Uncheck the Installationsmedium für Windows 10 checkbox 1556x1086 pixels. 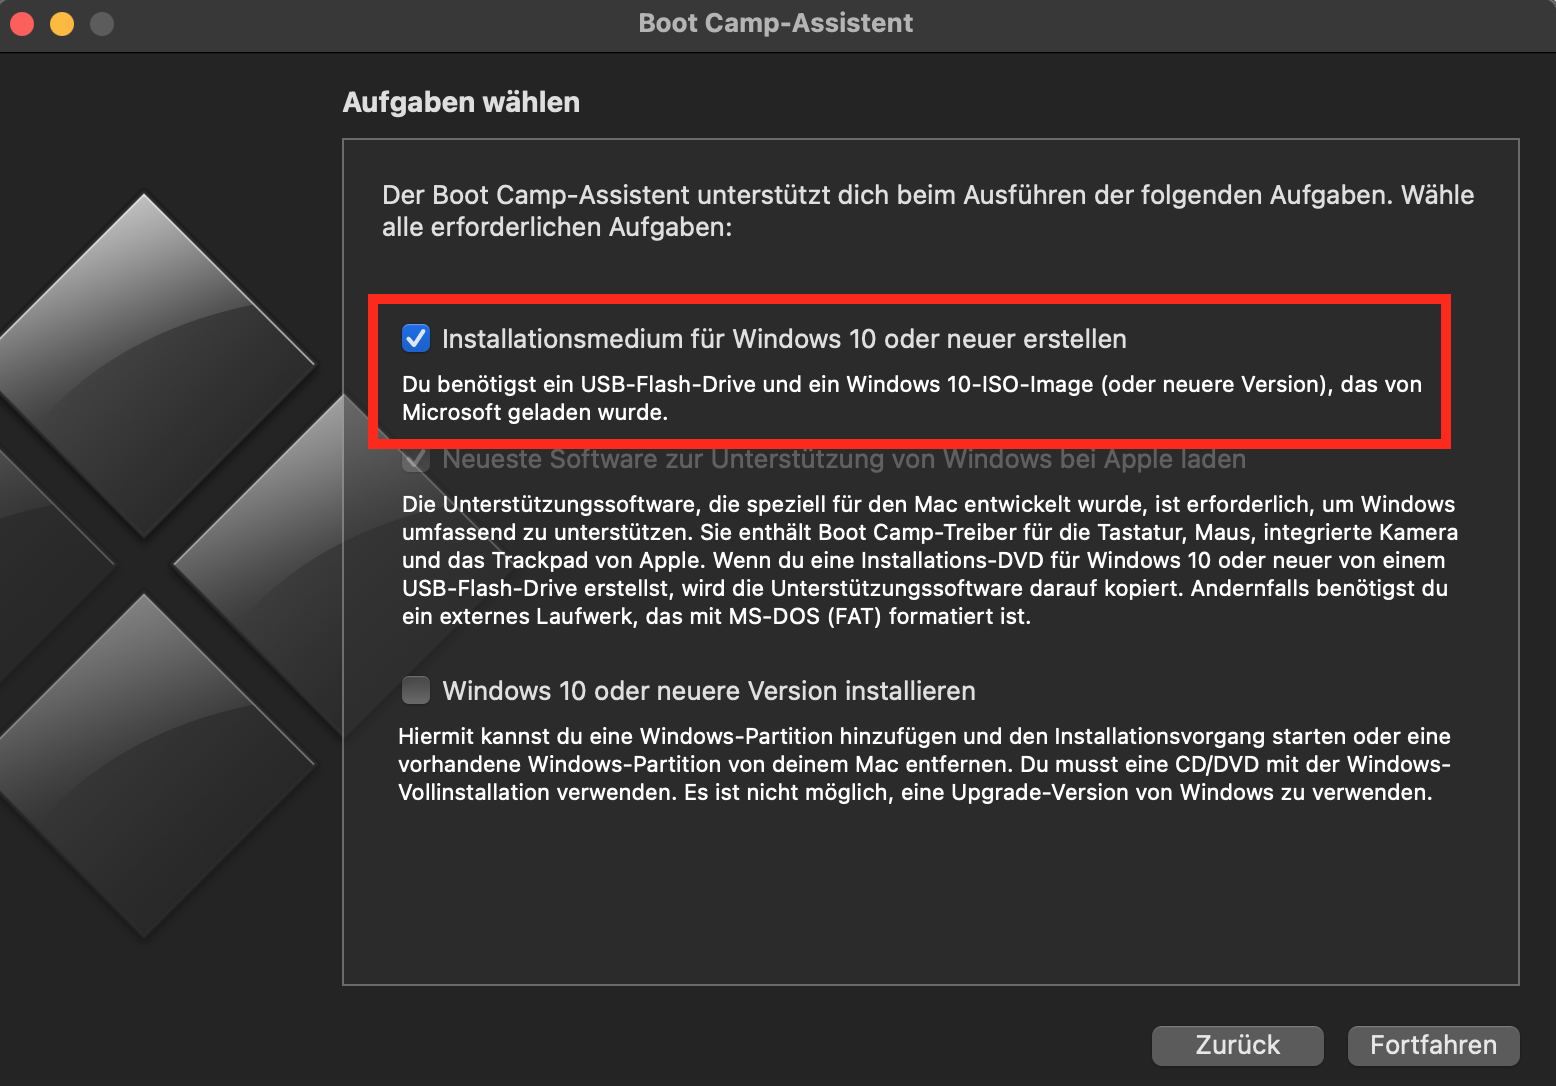click(x=416, y=339)
